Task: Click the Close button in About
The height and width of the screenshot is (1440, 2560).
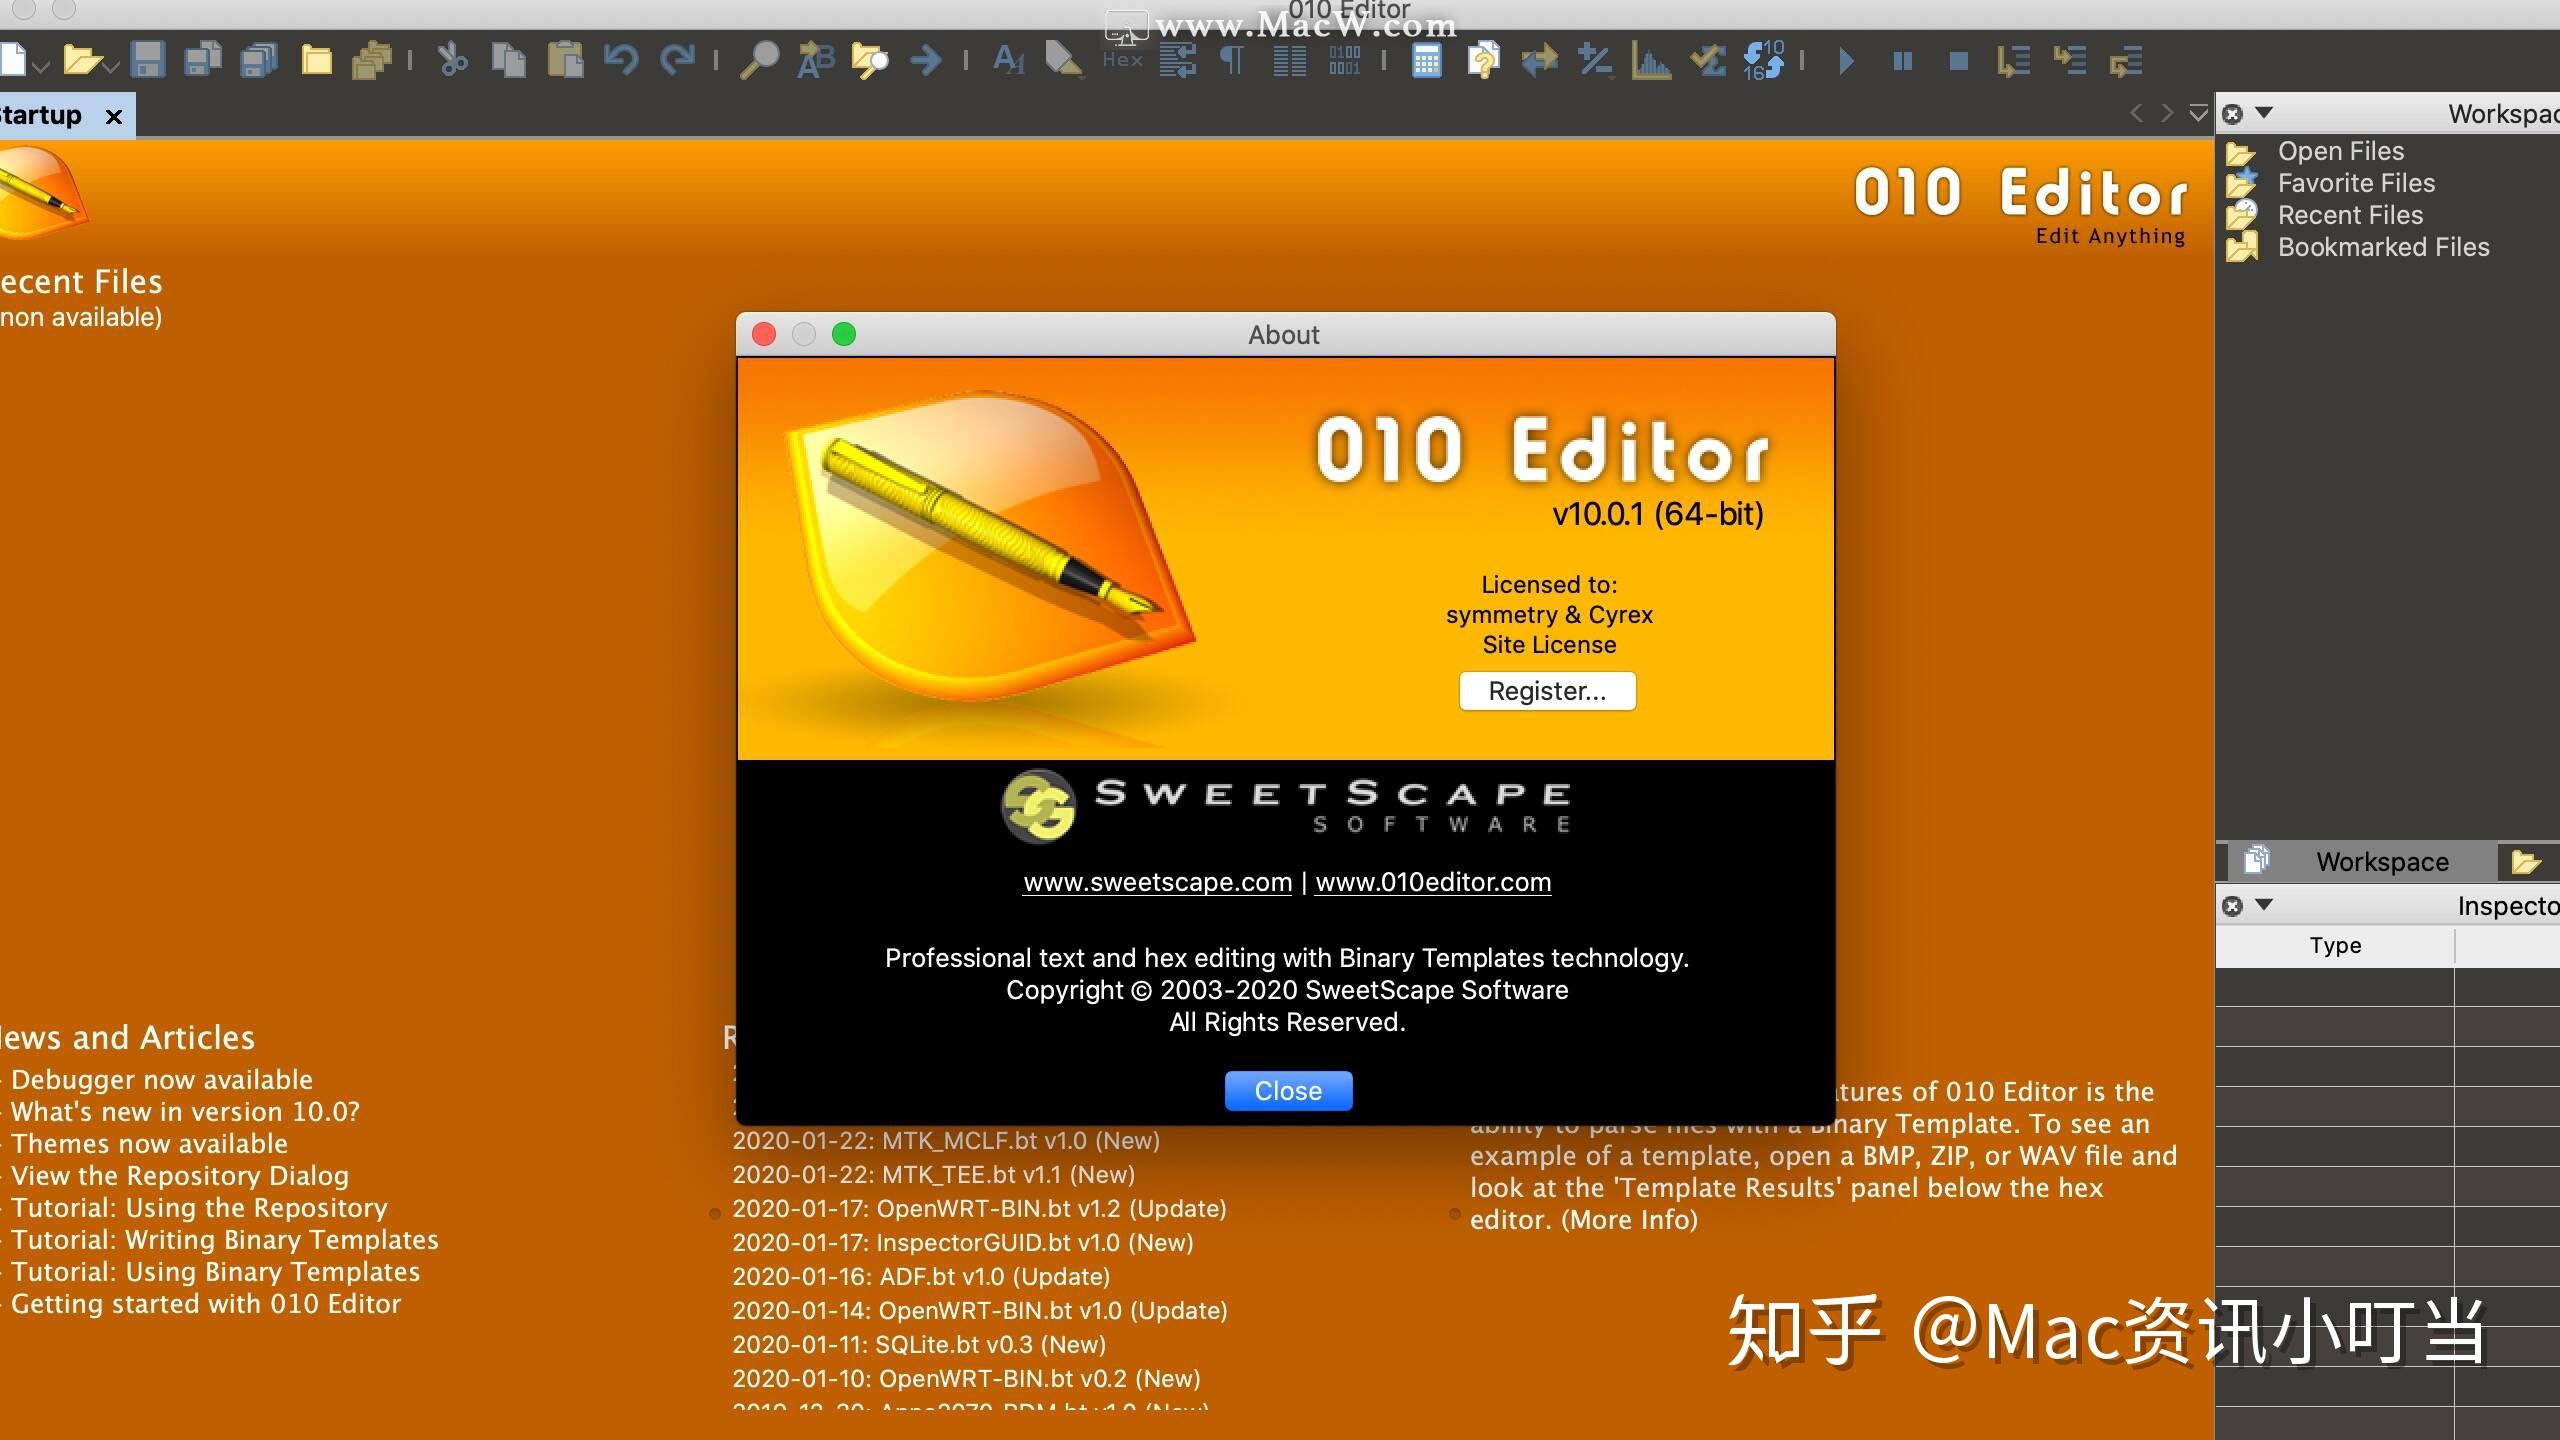Action: coord(1288,1091)
